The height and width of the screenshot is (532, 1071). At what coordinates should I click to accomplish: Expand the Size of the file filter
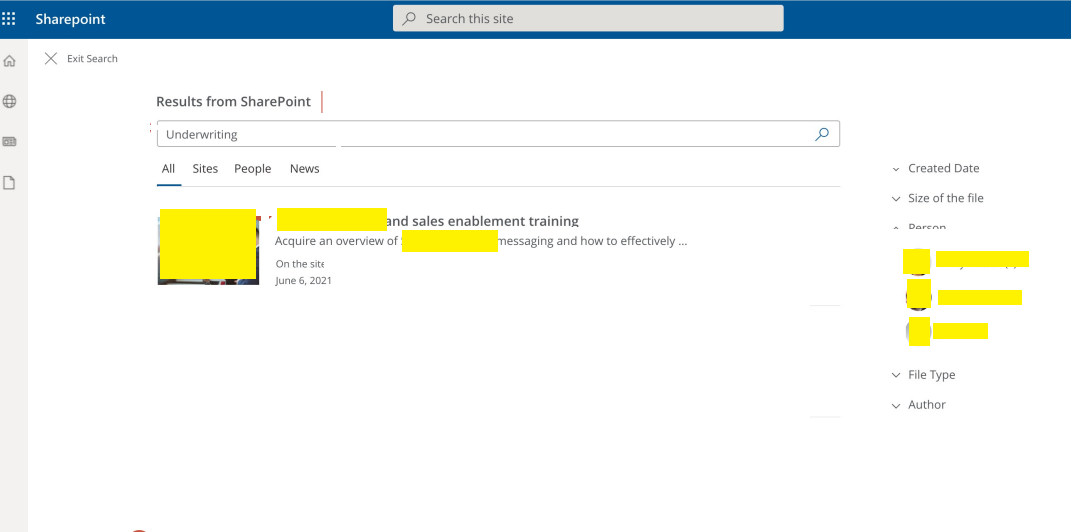(x=937, y=199)
